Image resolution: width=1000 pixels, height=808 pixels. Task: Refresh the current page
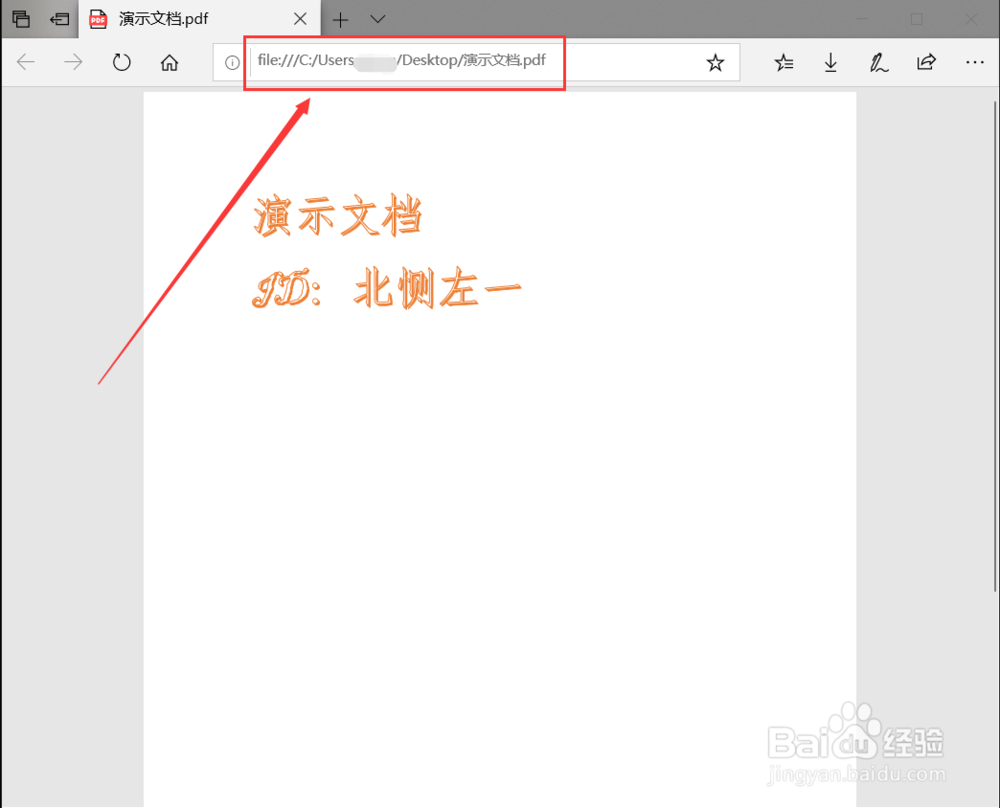coord(121,62)
